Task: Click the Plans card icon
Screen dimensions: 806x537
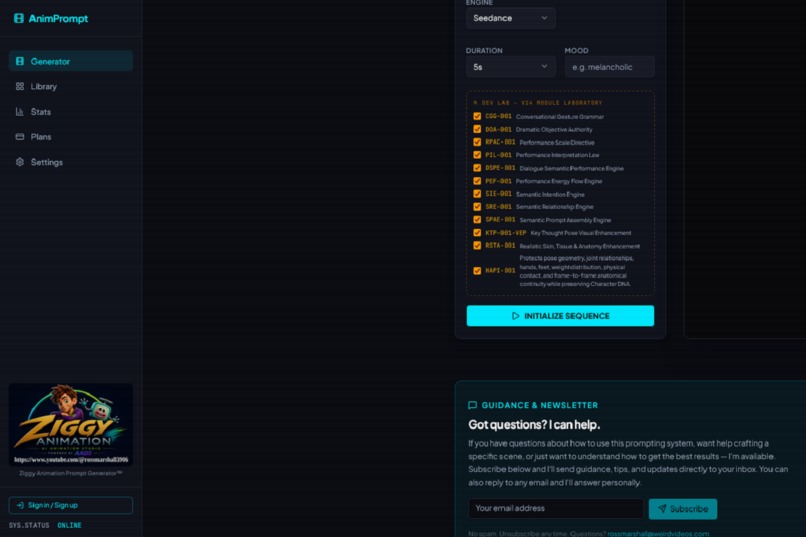Action: click(20, 137)
